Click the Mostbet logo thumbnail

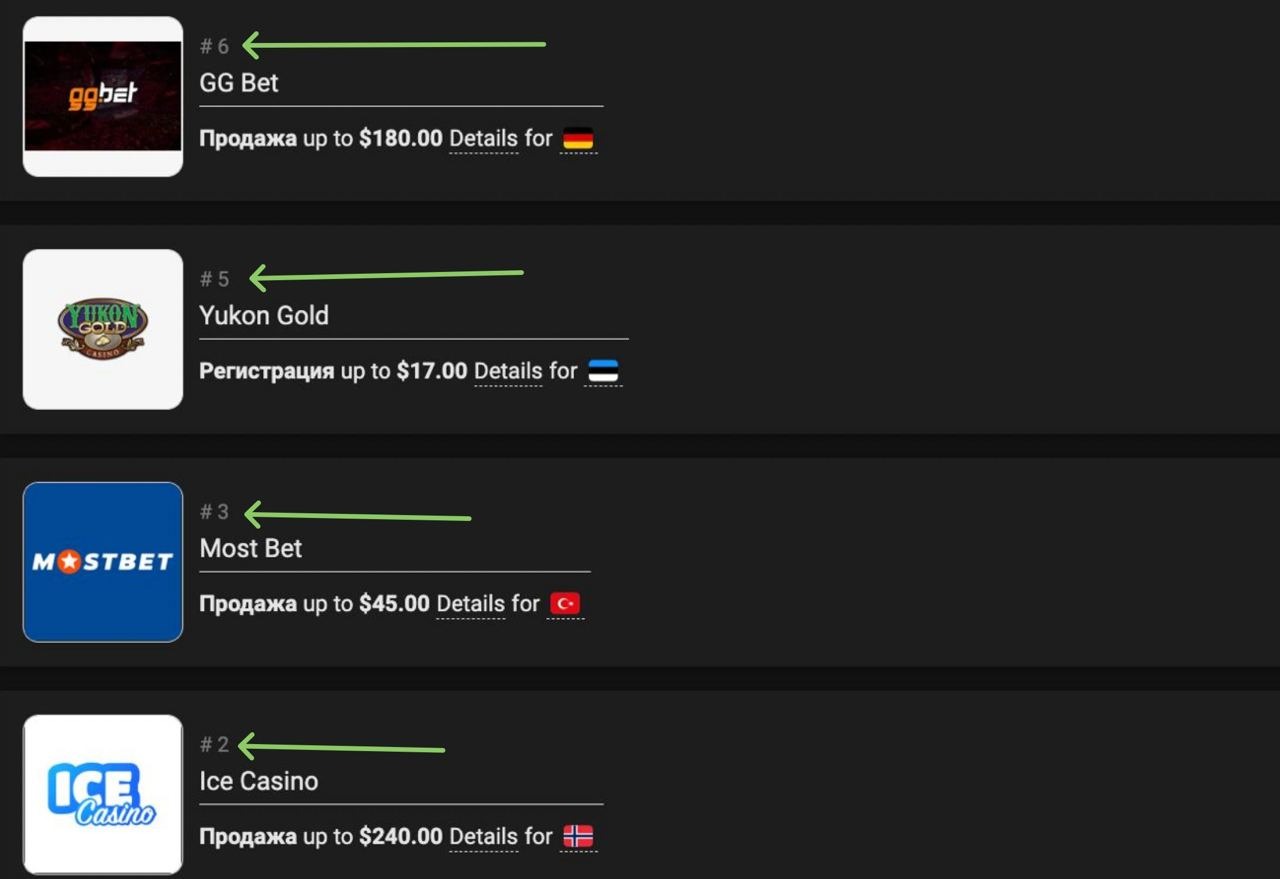pos(103,562)
